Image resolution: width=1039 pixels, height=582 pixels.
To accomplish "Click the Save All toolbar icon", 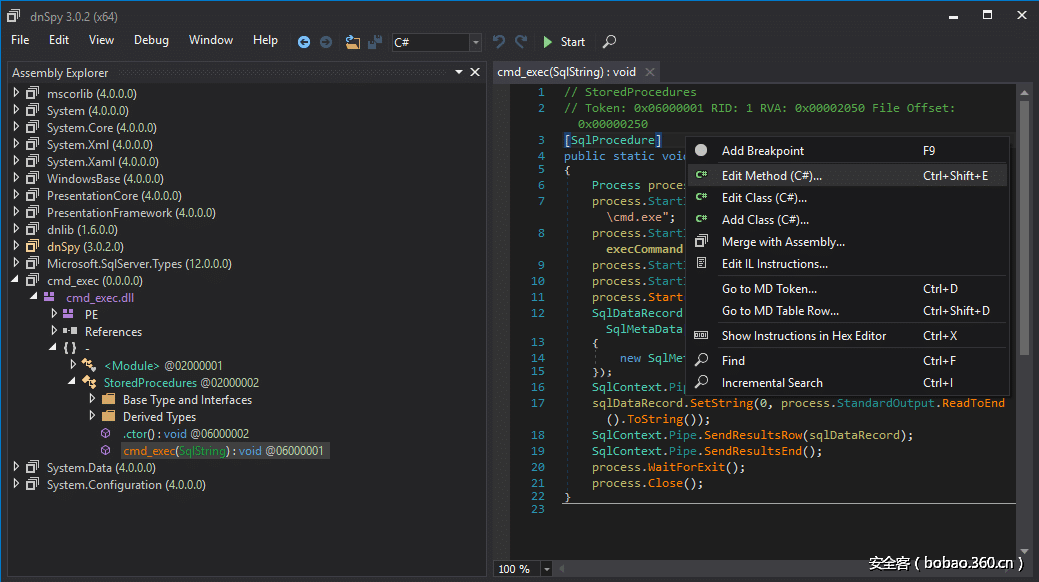I will click(375, 42).
